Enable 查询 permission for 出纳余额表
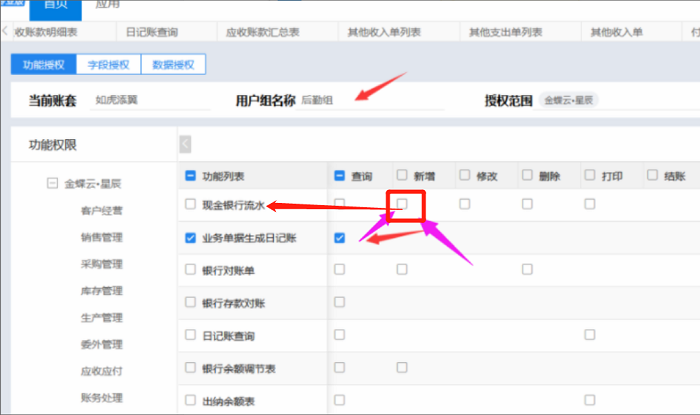The width and height of the screenshot is (700, 415). pyautogui.click(x=340, y=400)
